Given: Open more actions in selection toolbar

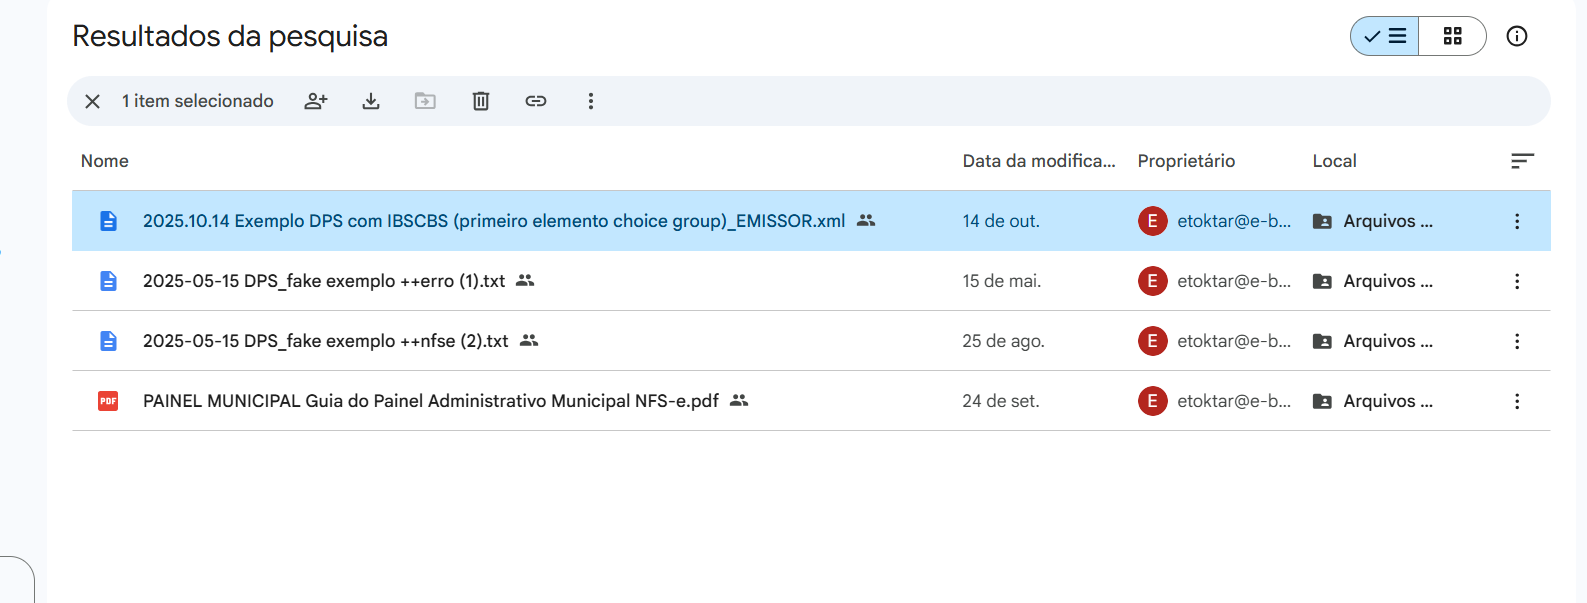Looking at the screenshot, I should (x=591, y=101).
